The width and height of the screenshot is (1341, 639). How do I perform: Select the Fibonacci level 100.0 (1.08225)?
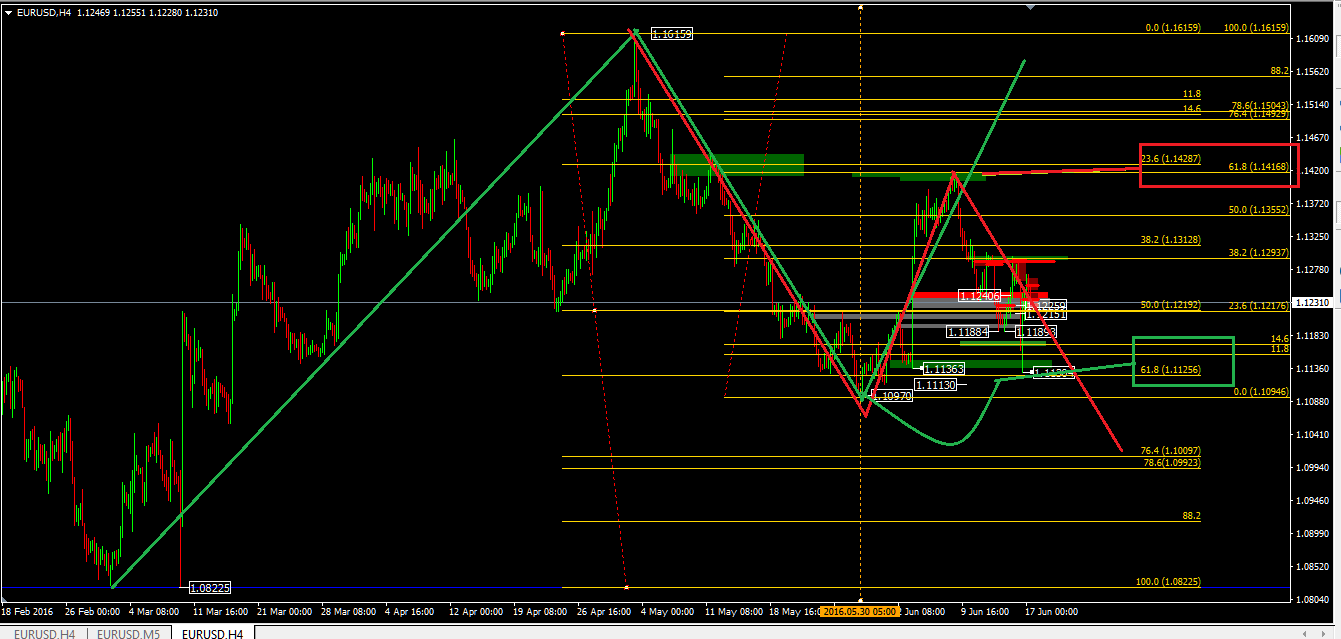pyautogui.click(x=1168, y=582)
